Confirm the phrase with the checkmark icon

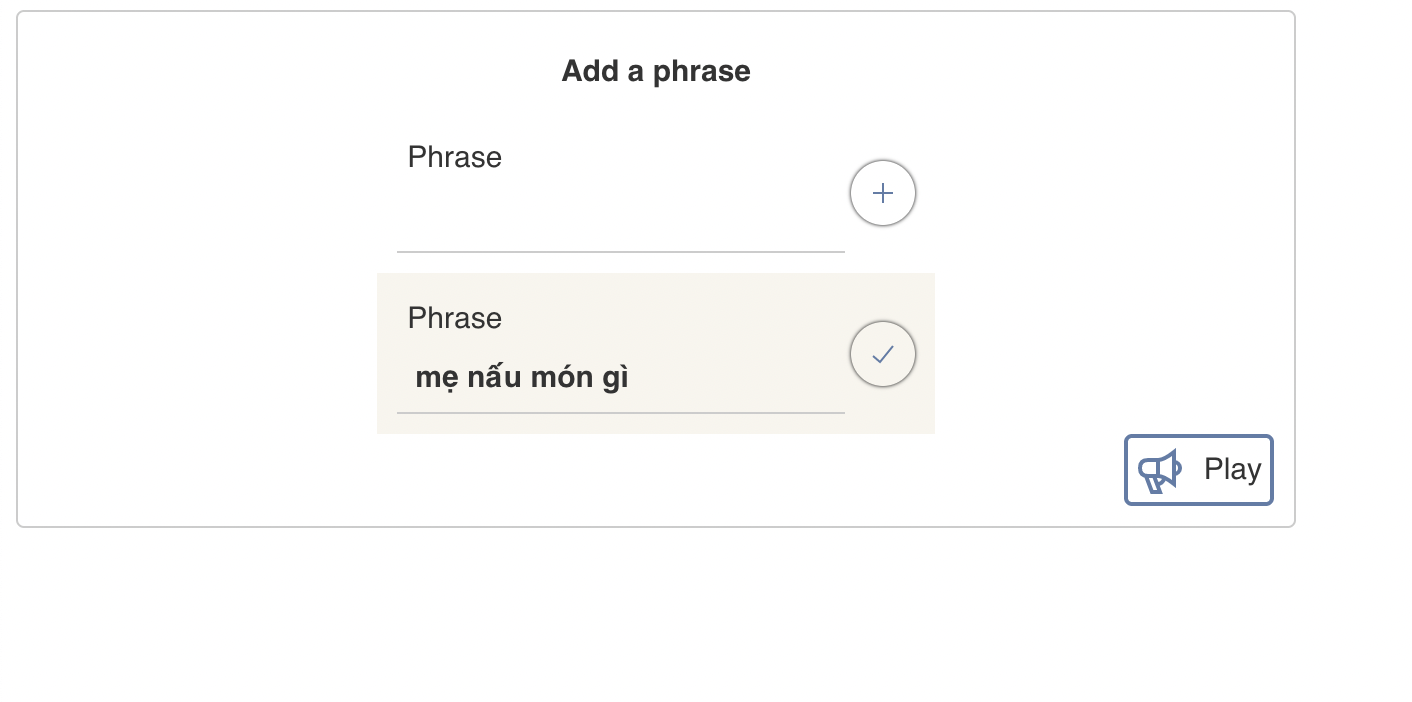pos(883,354)
